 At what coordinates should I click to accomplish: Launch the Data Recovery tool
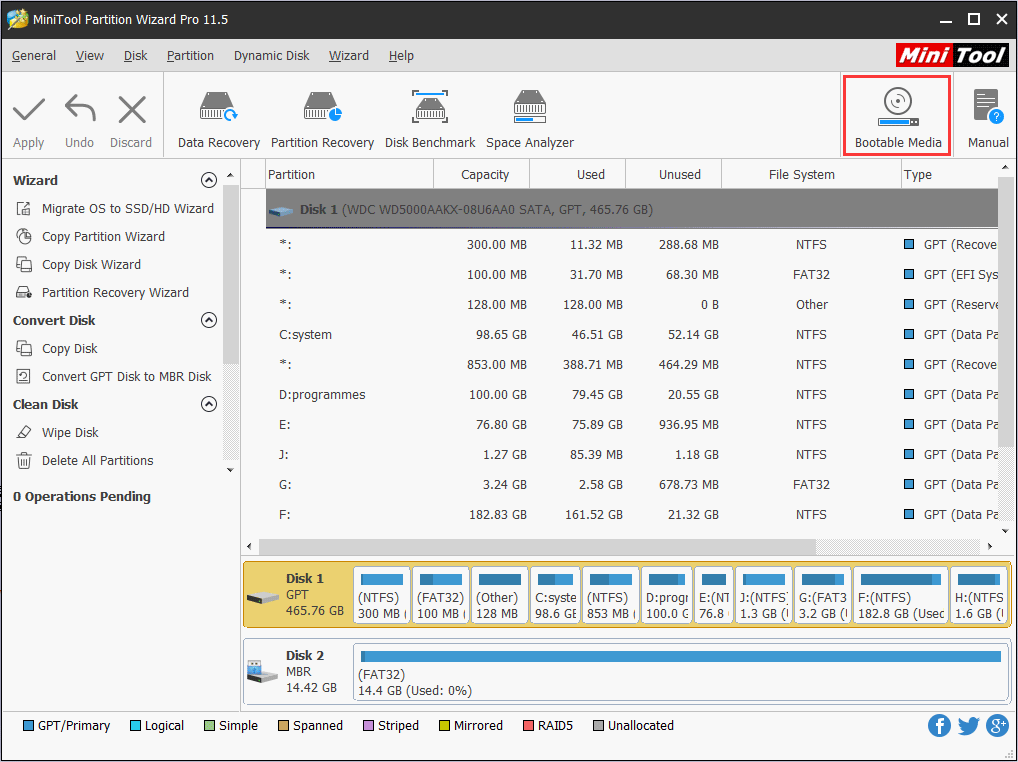click(219, 121)
